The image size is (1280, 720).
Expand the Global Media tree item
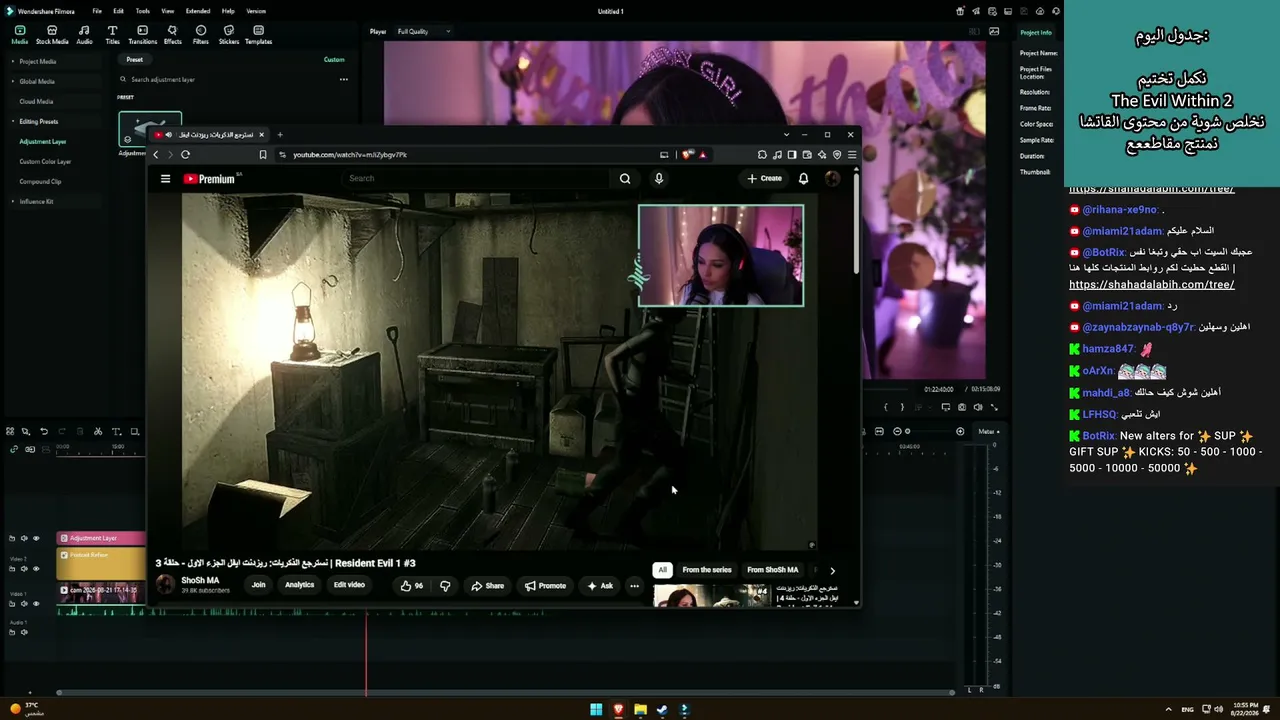coord(14,82)
